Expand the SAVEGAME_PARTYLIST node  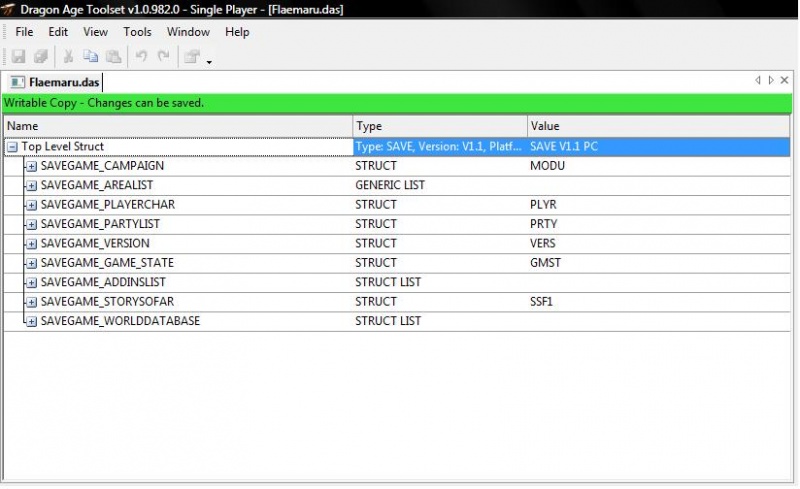pos(31,224)
